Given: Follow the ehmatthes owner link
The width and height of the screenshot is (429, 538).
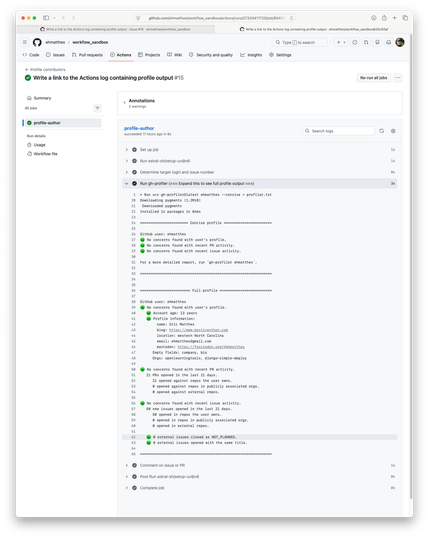Looking at the screenshot, I should (x=55, y=42).
